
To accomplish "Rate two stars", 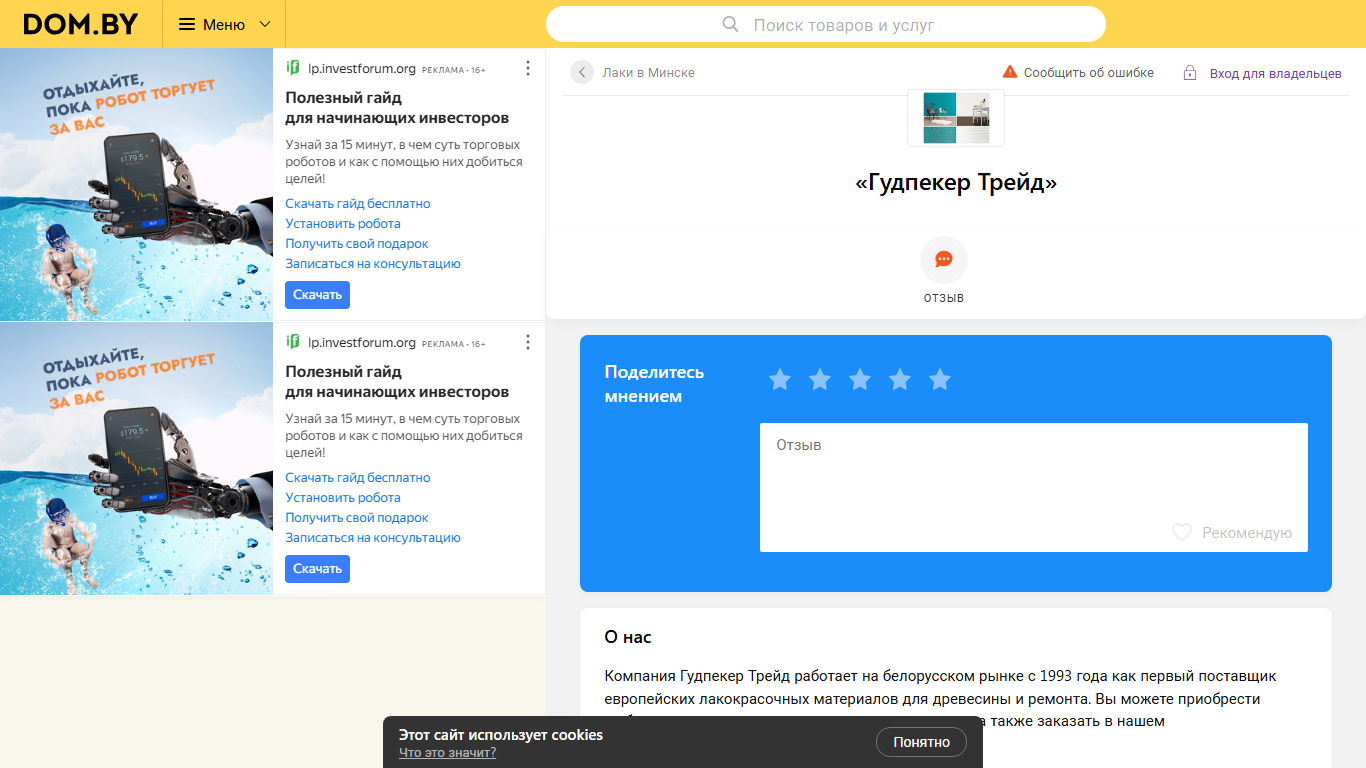I will pos(820,379).
